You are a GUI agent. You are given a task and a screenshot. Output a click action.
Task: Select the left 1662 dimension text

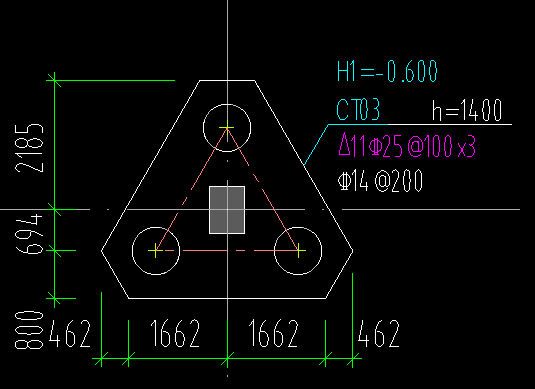click(175, 333)
